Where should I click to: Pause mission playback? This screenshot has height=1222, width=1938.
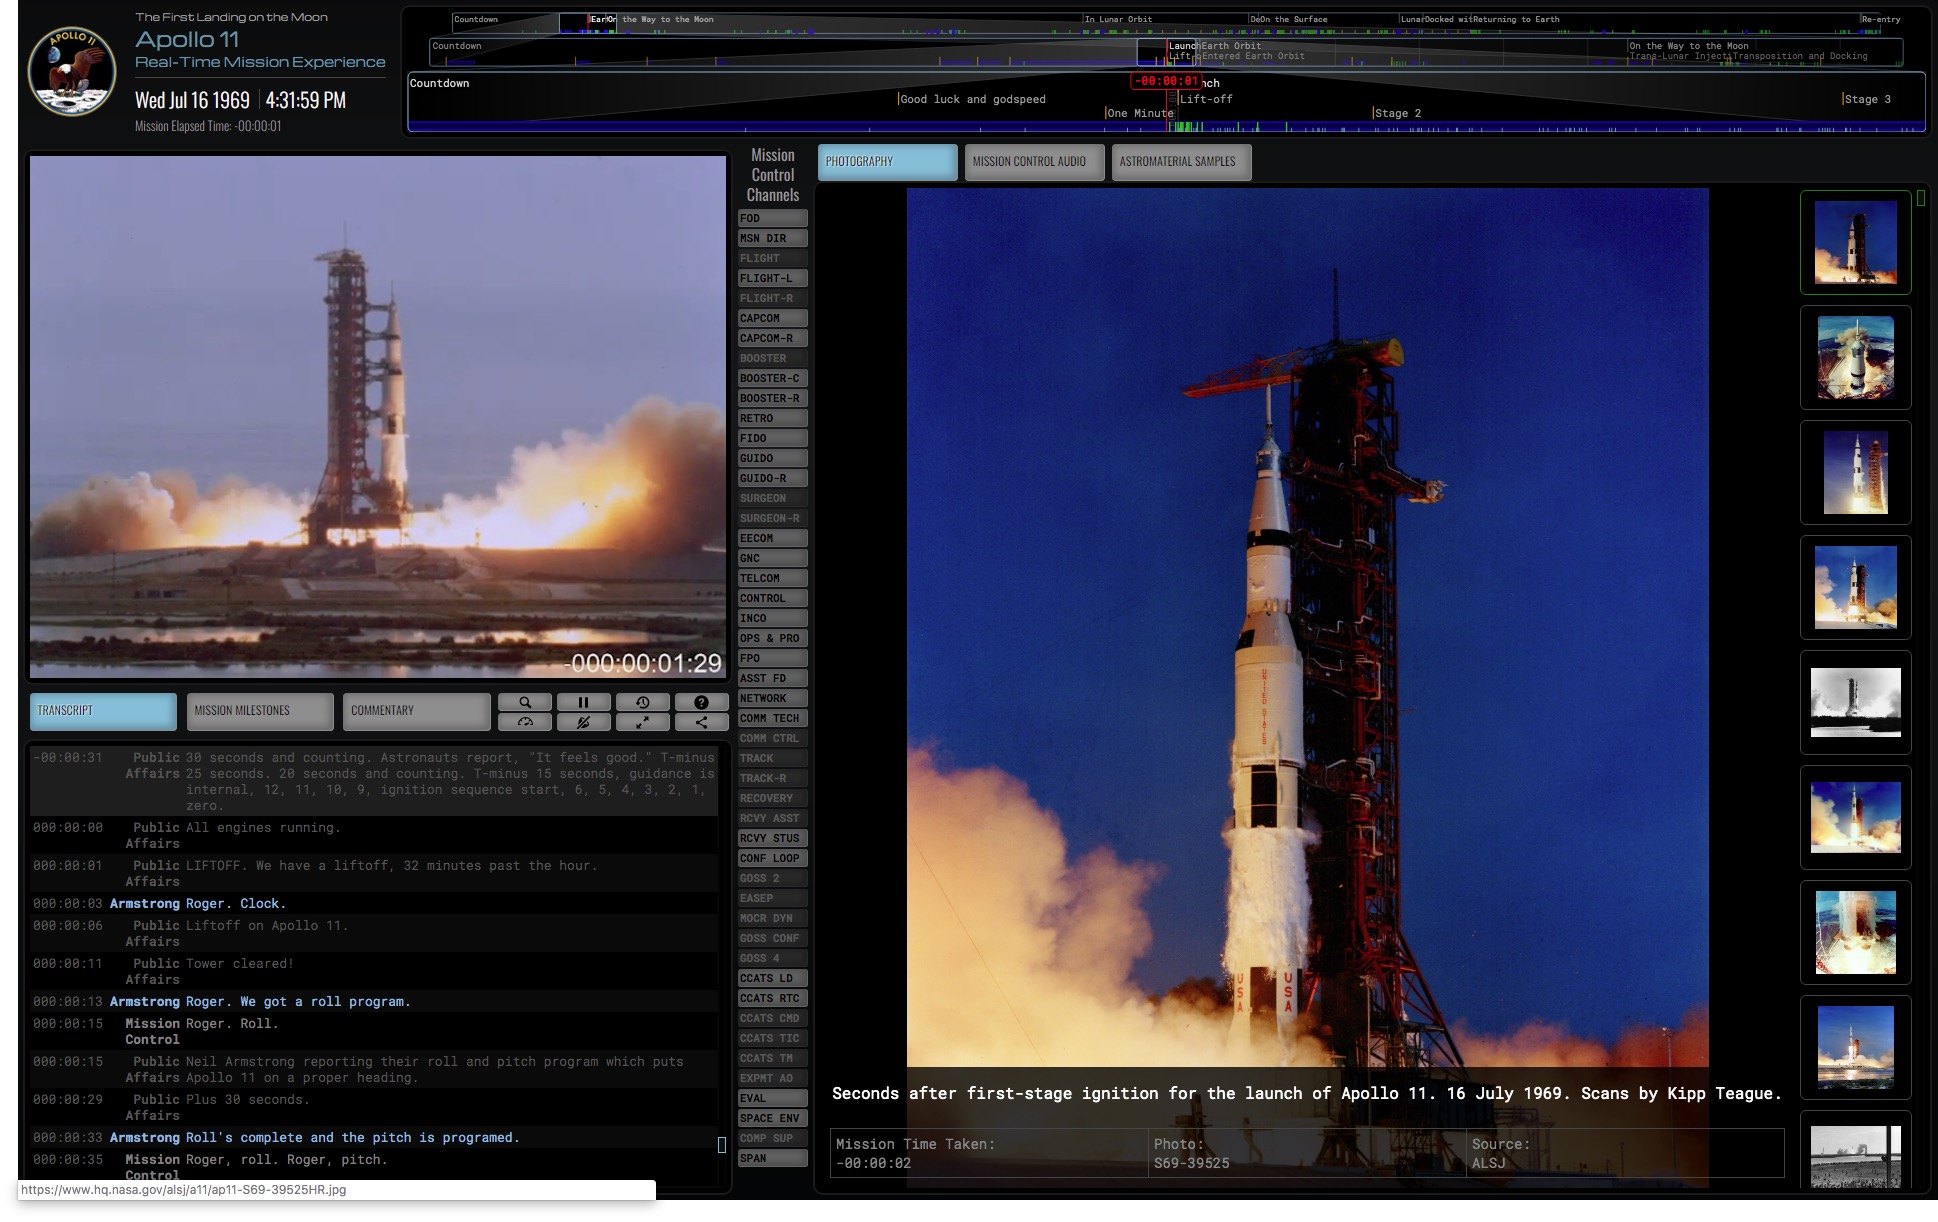(x=583, y=702)
